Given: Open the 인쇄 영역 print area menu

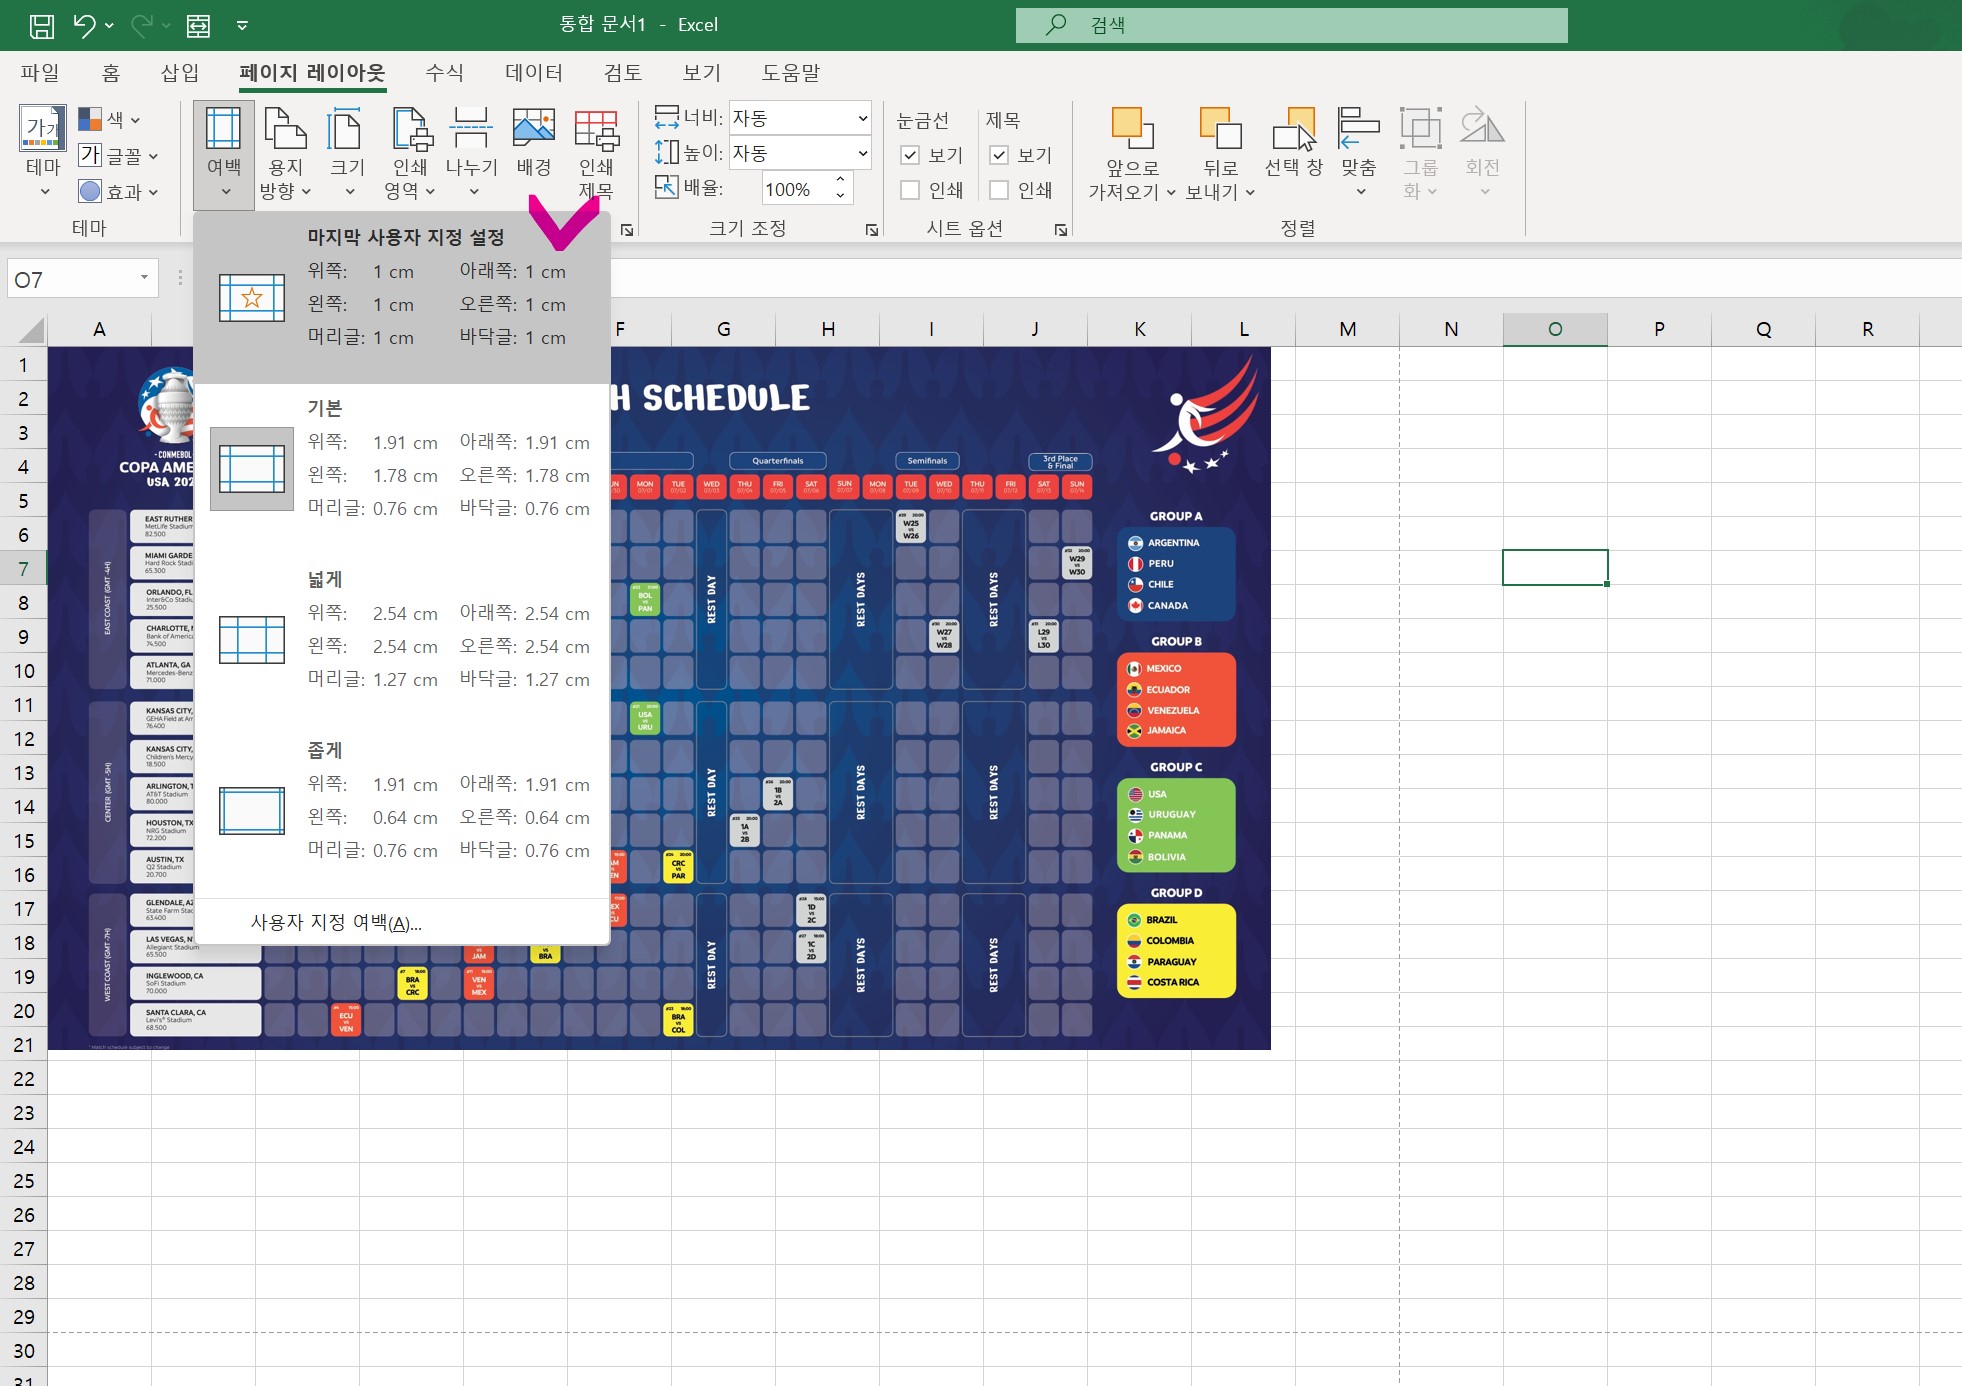Looking at the screenshot, I should (x=410, y=153).
